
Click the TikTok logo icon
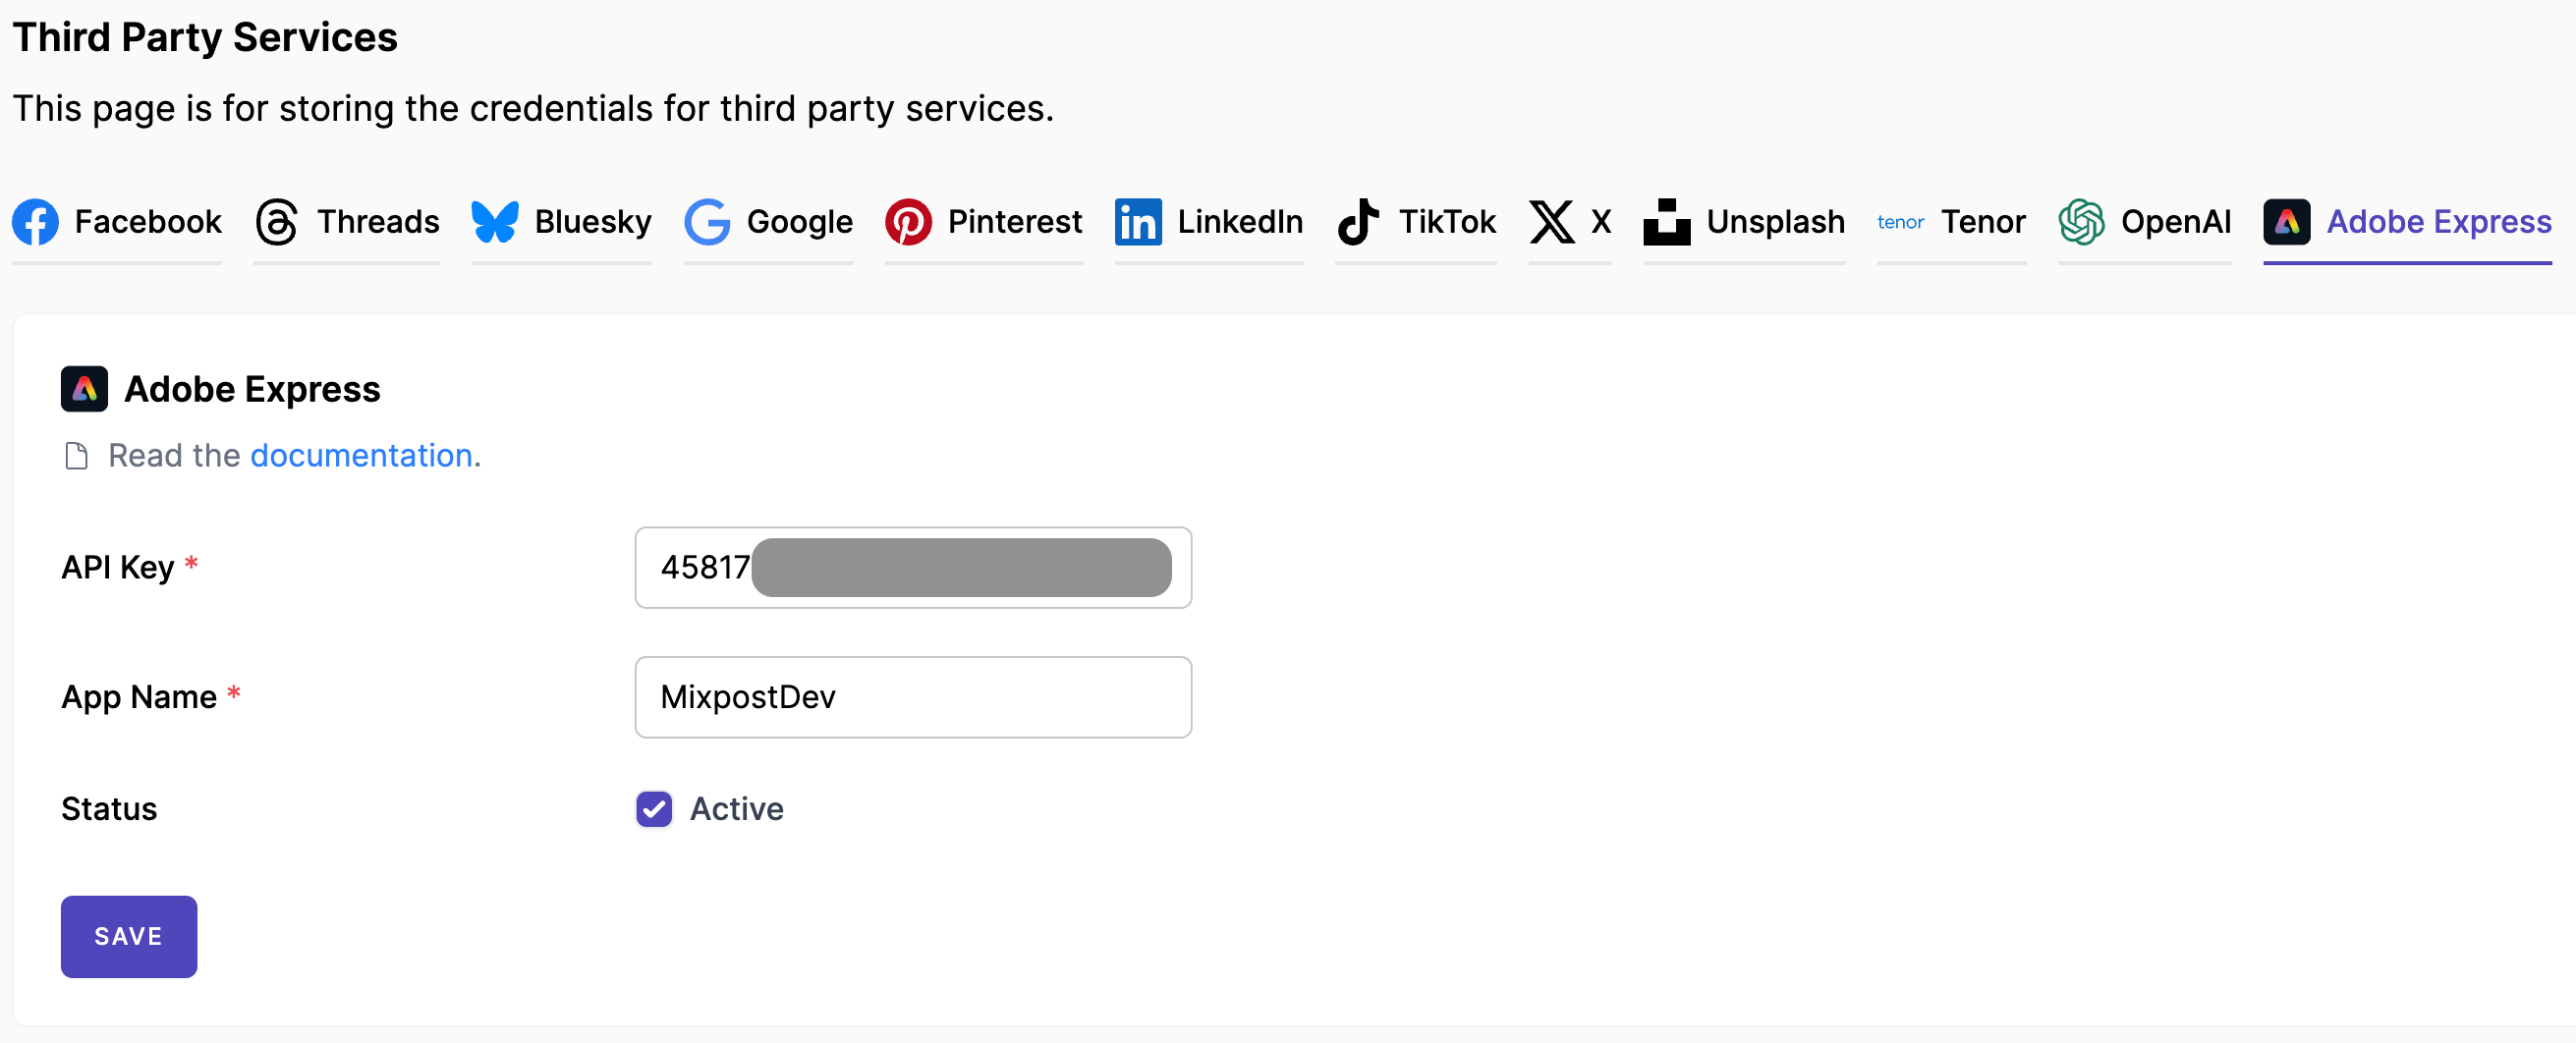[1358, 221]
